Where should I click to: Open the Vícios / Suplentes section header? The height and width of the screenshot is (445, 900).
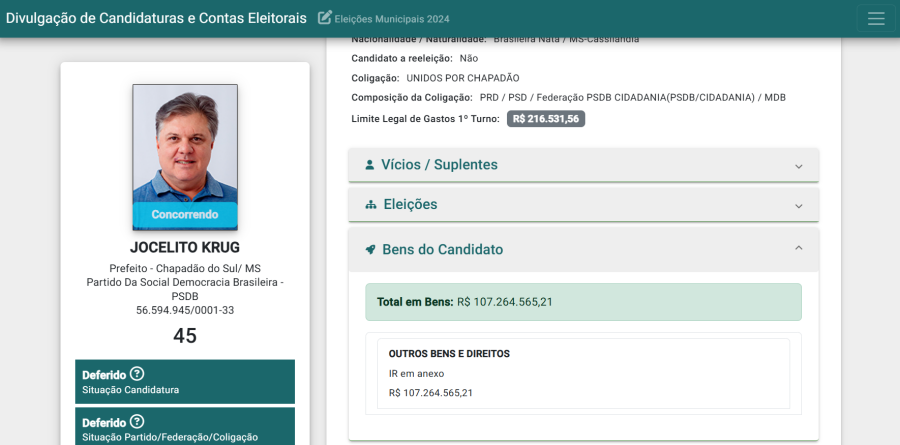pyautogui.click(x=584, y=165)
